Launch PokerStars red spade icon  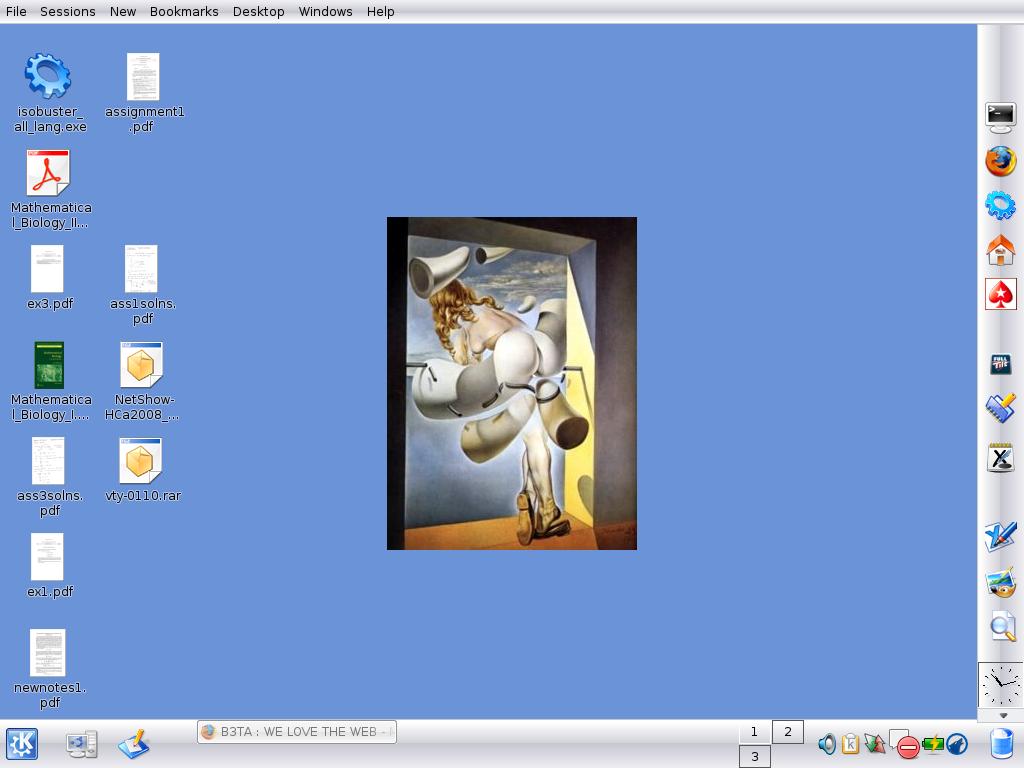pyautogui.click(x=1000, y=295)
